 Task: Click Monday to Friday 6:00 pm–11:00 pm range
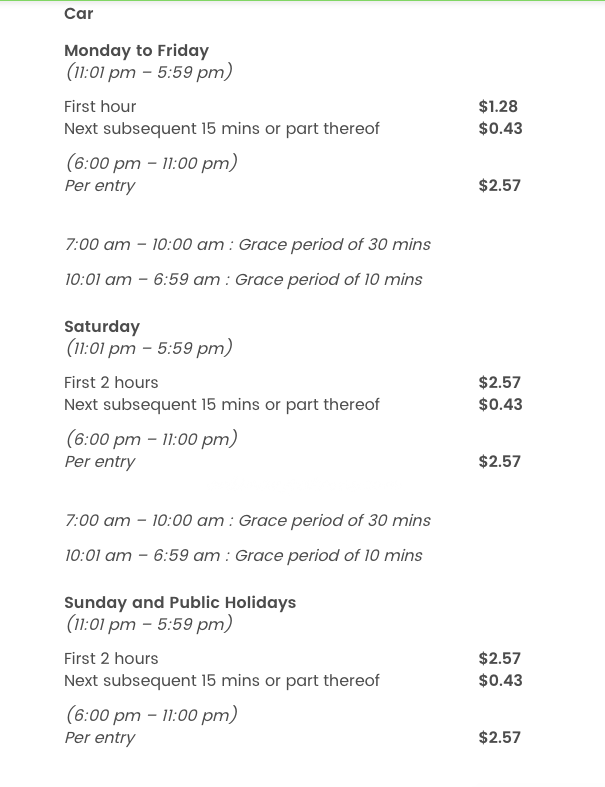pyautogui.click(x=151, y=163)
